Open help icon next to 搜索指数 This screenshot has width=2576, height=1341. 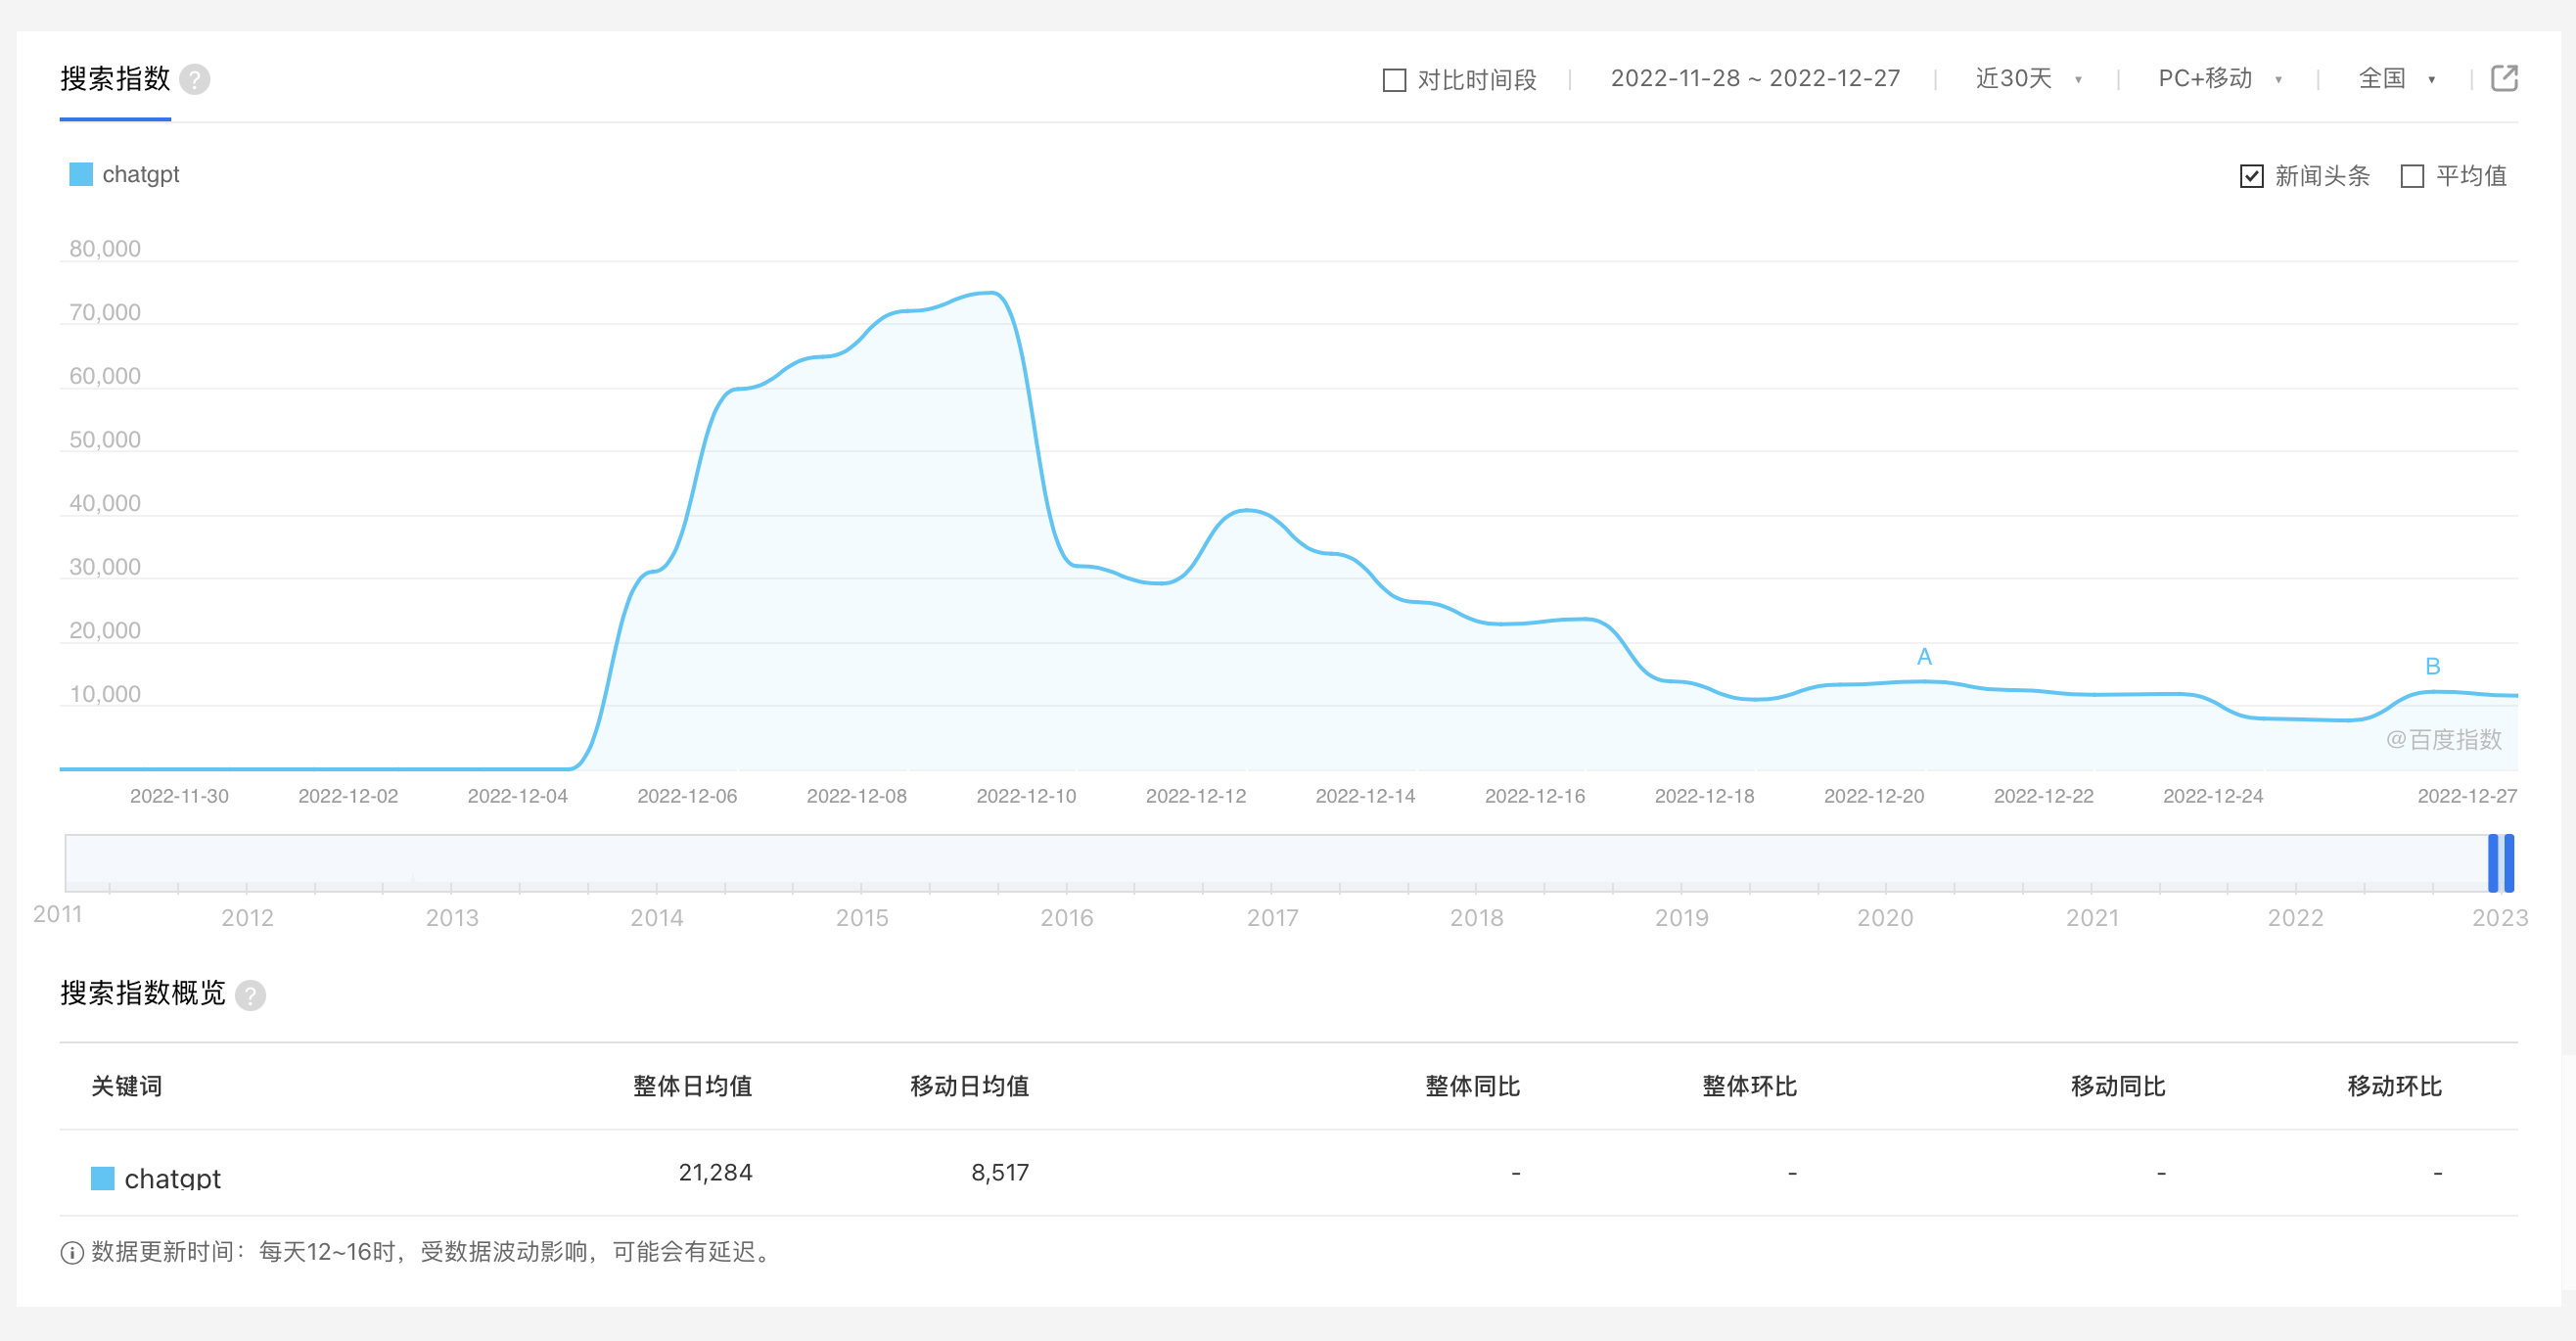coord(195,79)
